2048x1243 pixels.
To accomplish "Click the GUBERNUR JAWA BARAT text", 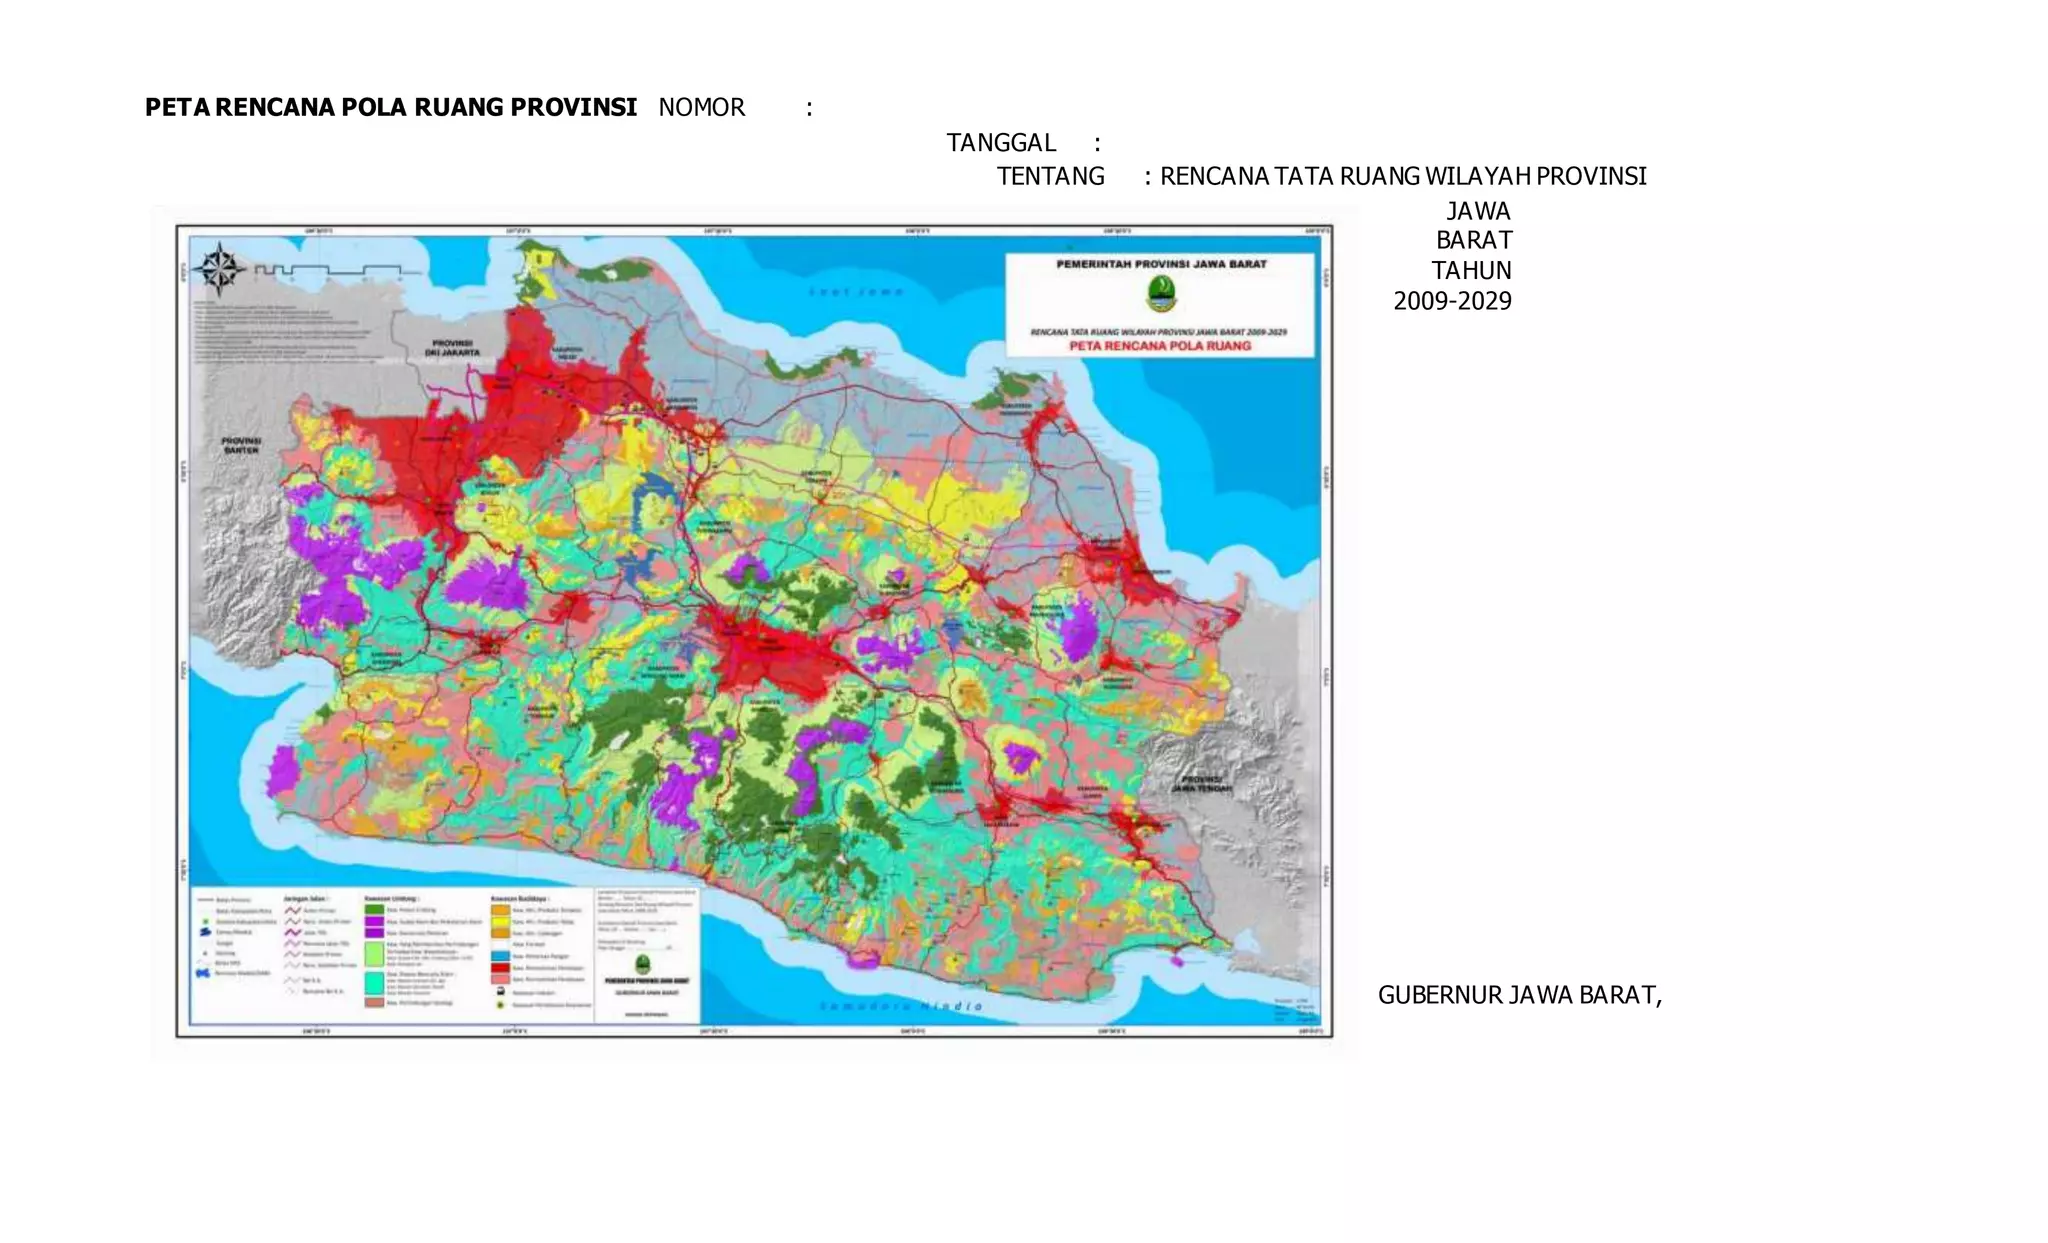I will point(1519,995).
